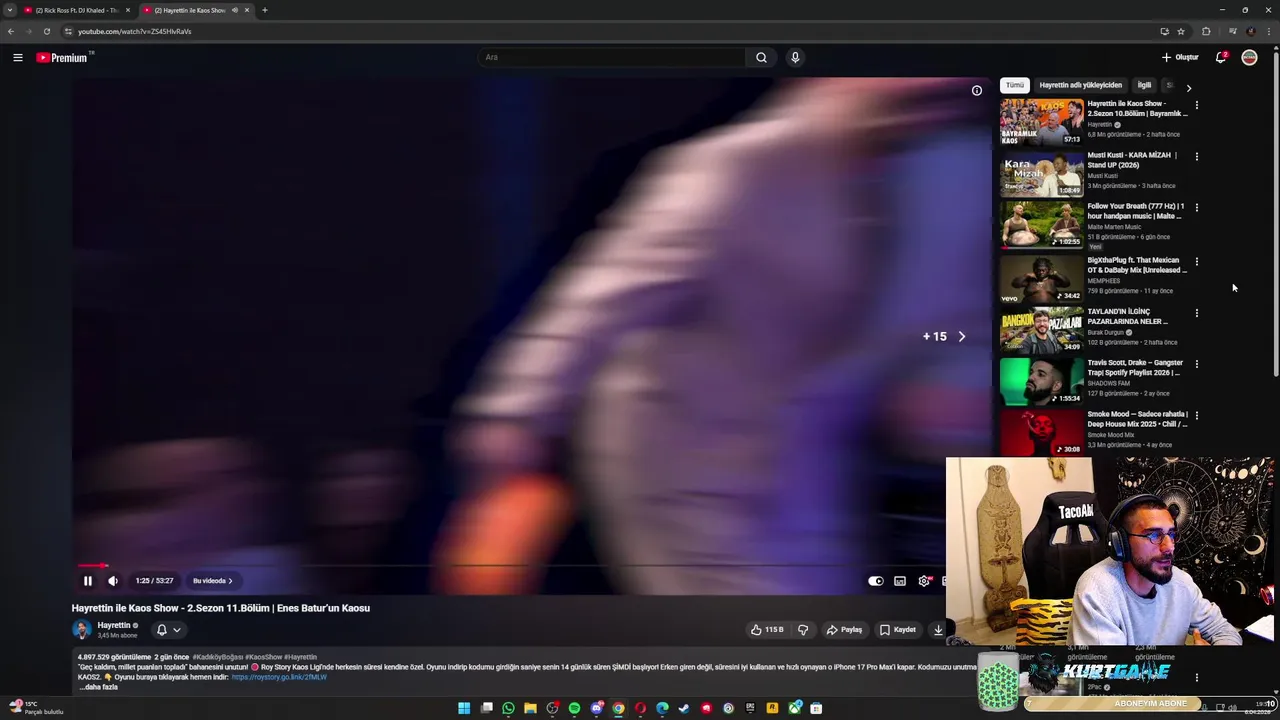Open the Kaos Show 10.Bölüm thumbnail

coord(1041,122)
